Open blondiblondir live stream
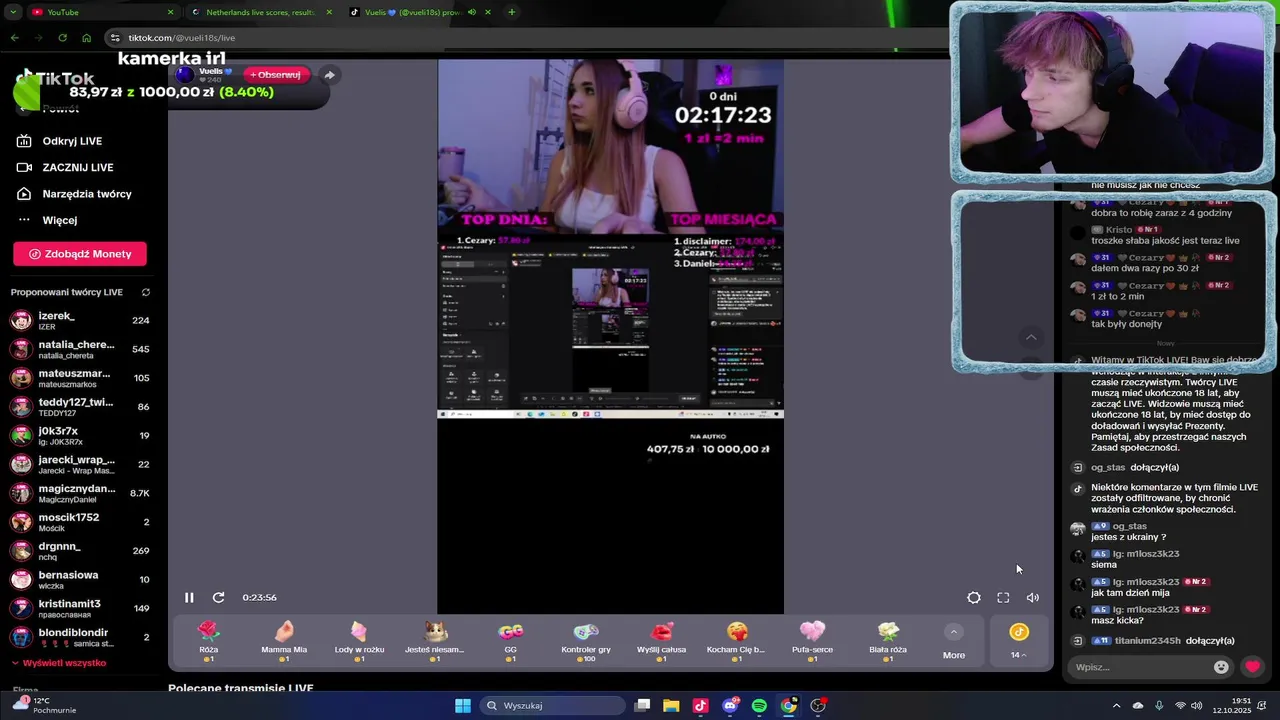This screenshot has width=1280, height=720. [x=80, y=637]
